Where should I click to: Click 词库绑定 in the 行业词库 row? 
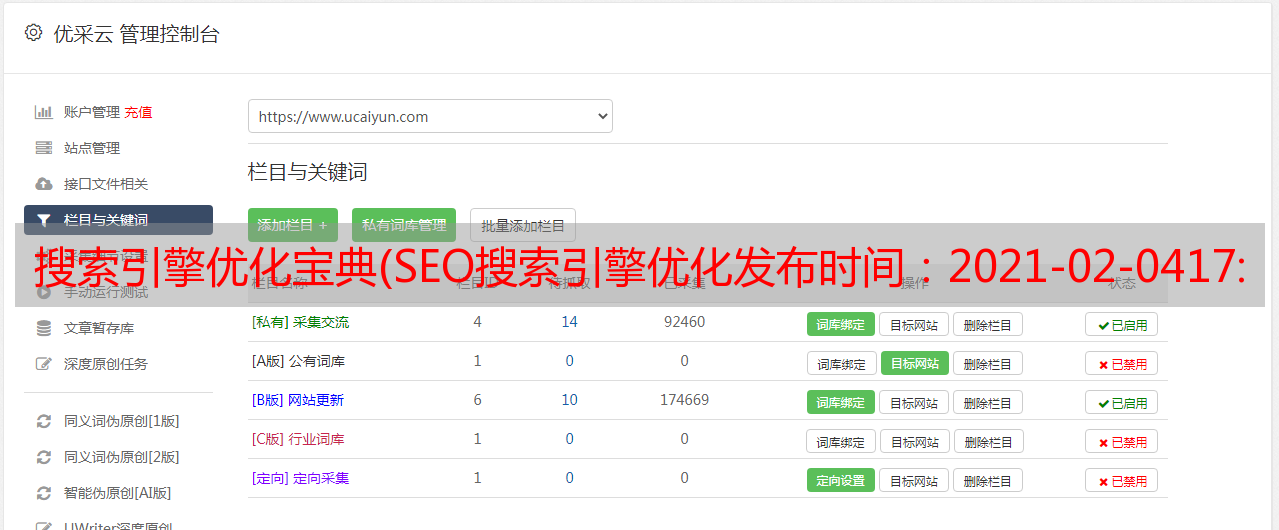(841, 441)
